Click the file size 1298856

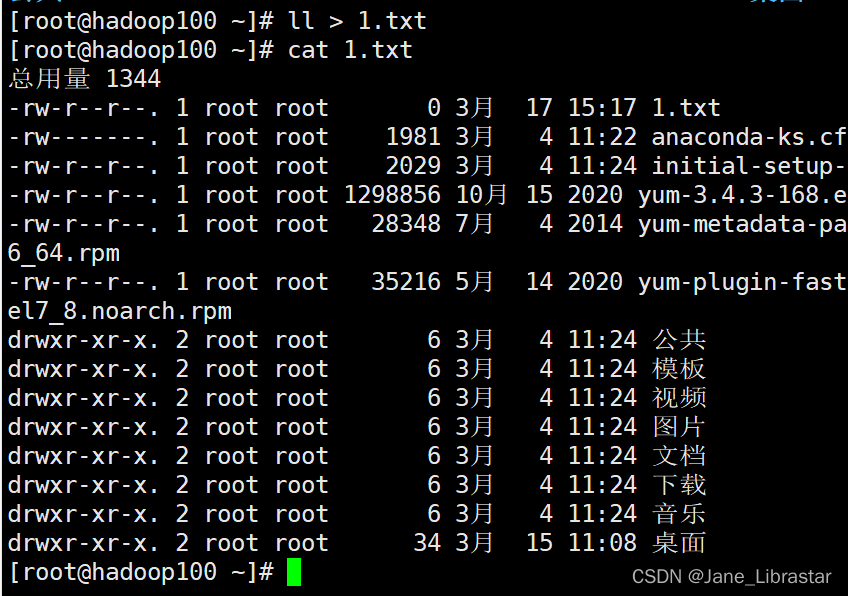[393, 195]
